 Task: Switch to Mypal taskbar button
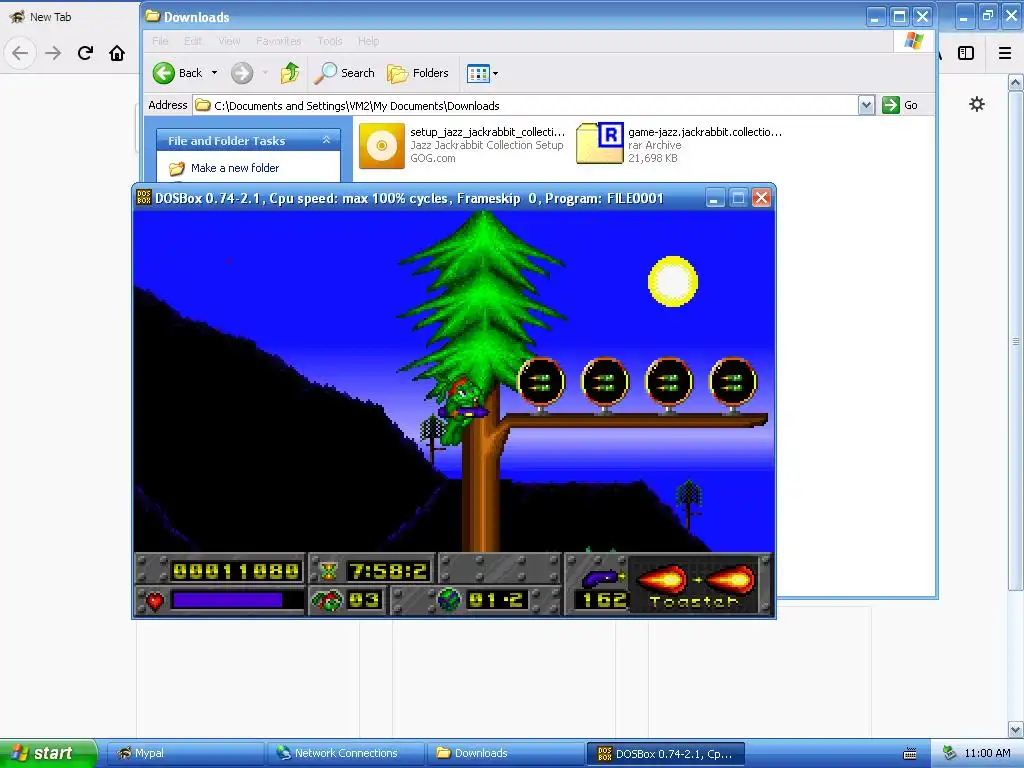point(185,753)
